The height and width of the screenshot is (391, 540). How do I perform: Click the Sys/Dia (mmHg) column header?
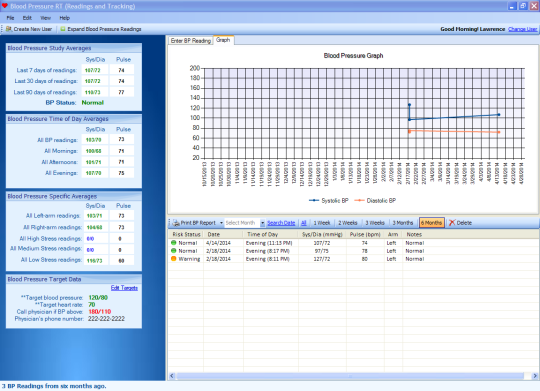[322, 234]
